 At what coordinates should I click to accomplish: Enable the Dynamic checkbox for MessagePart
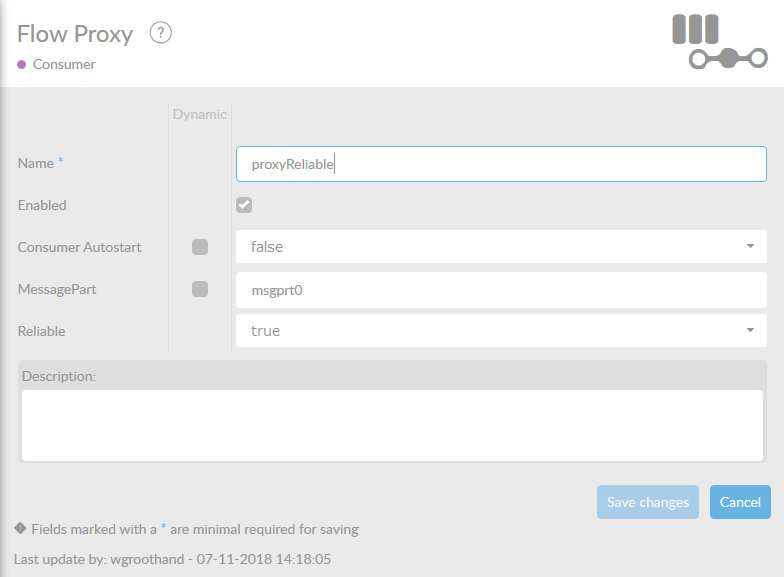(200, 289)
